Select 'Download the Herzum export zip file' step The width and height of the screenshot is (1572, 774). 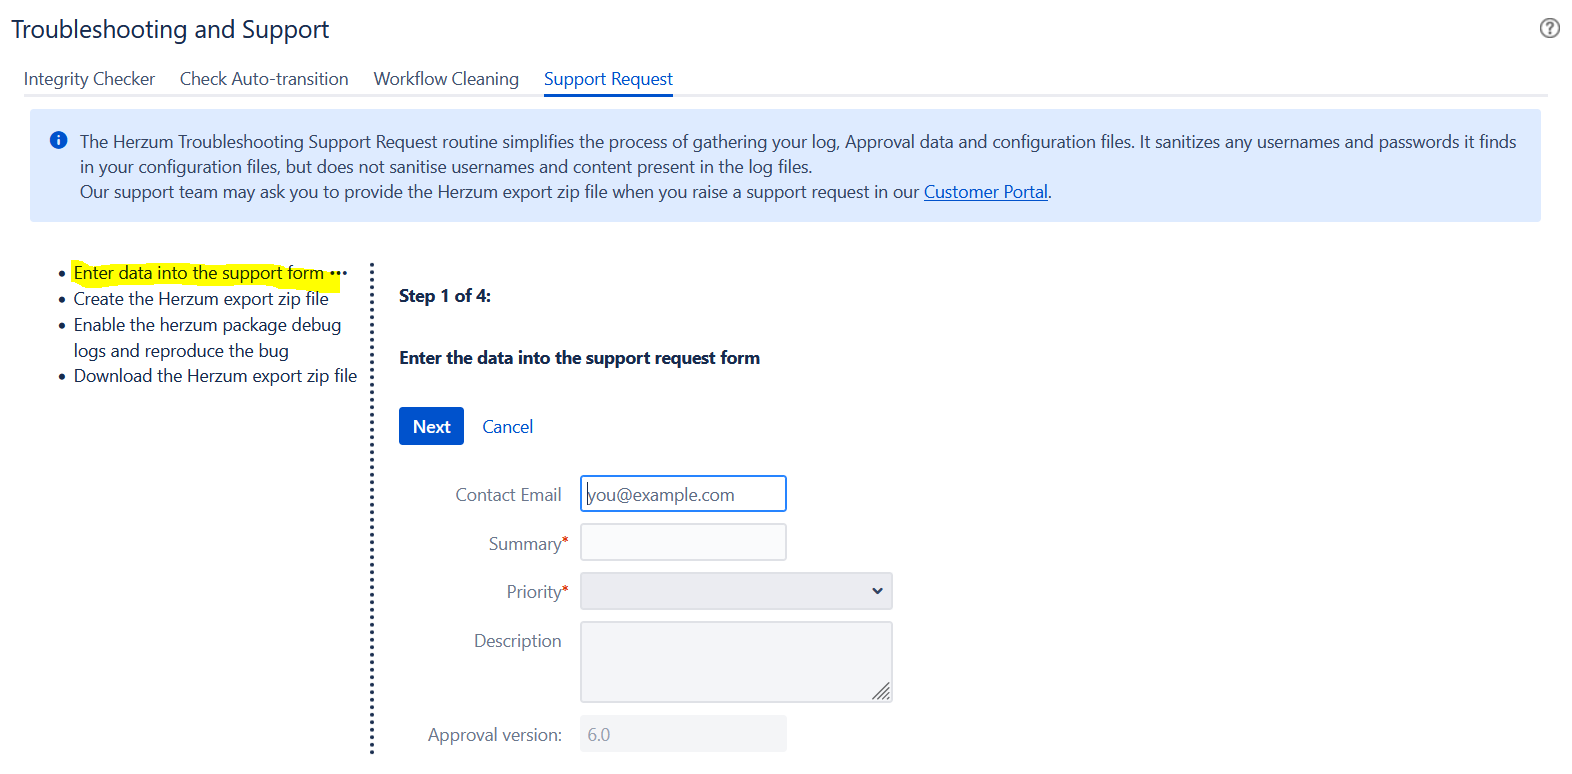click(215, 376)
